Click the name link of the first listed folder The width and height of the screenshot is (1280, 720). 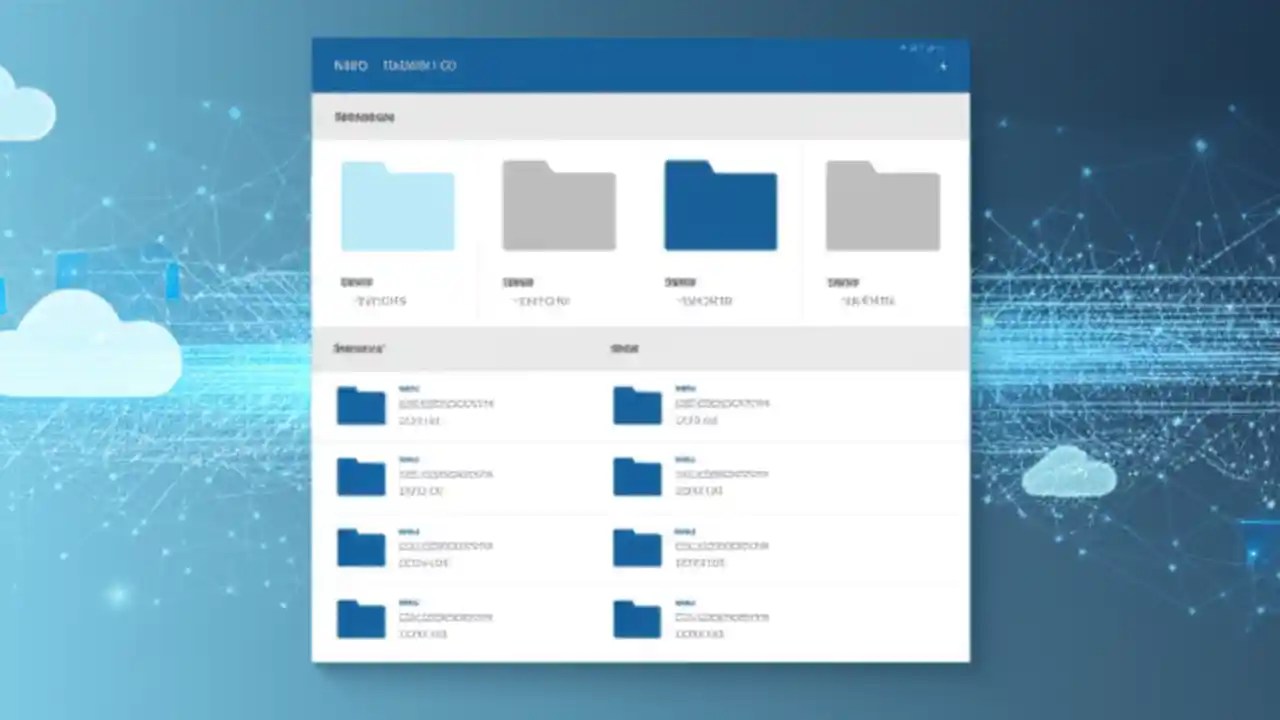click(409, 389)
